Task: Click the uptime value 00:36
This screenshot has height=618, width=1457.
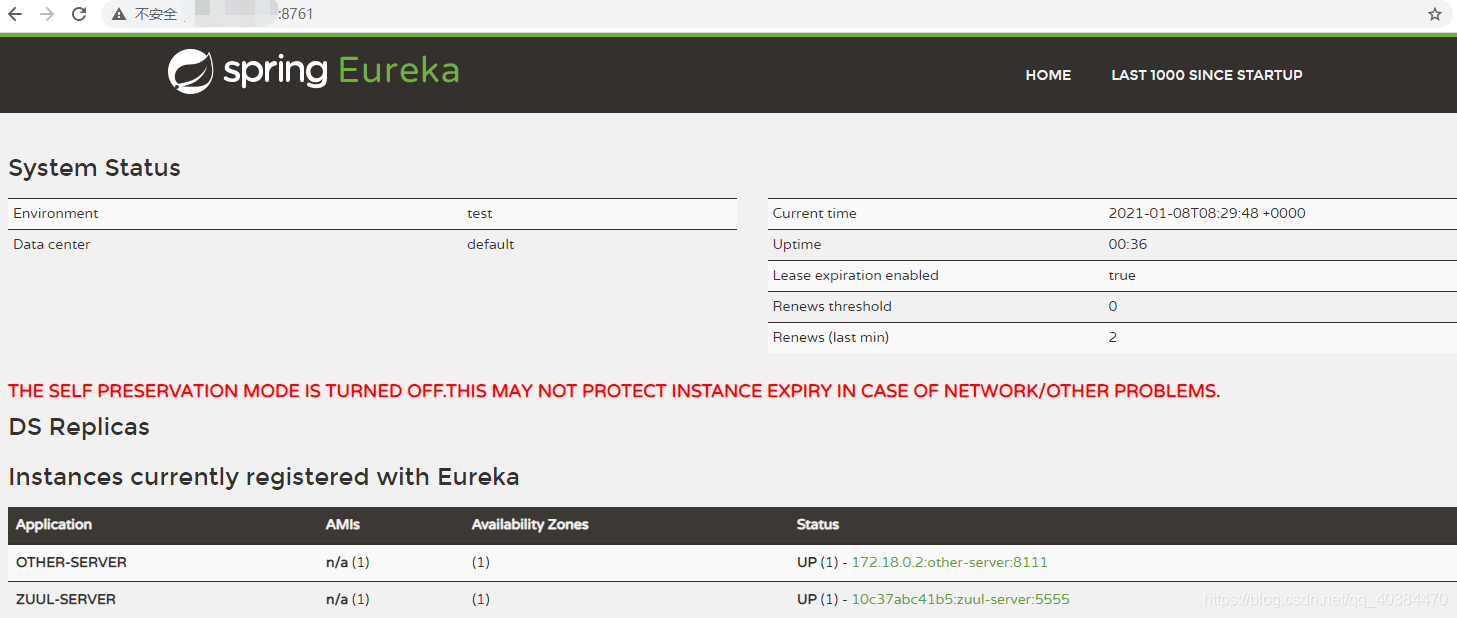Action: click(1126, 244)
